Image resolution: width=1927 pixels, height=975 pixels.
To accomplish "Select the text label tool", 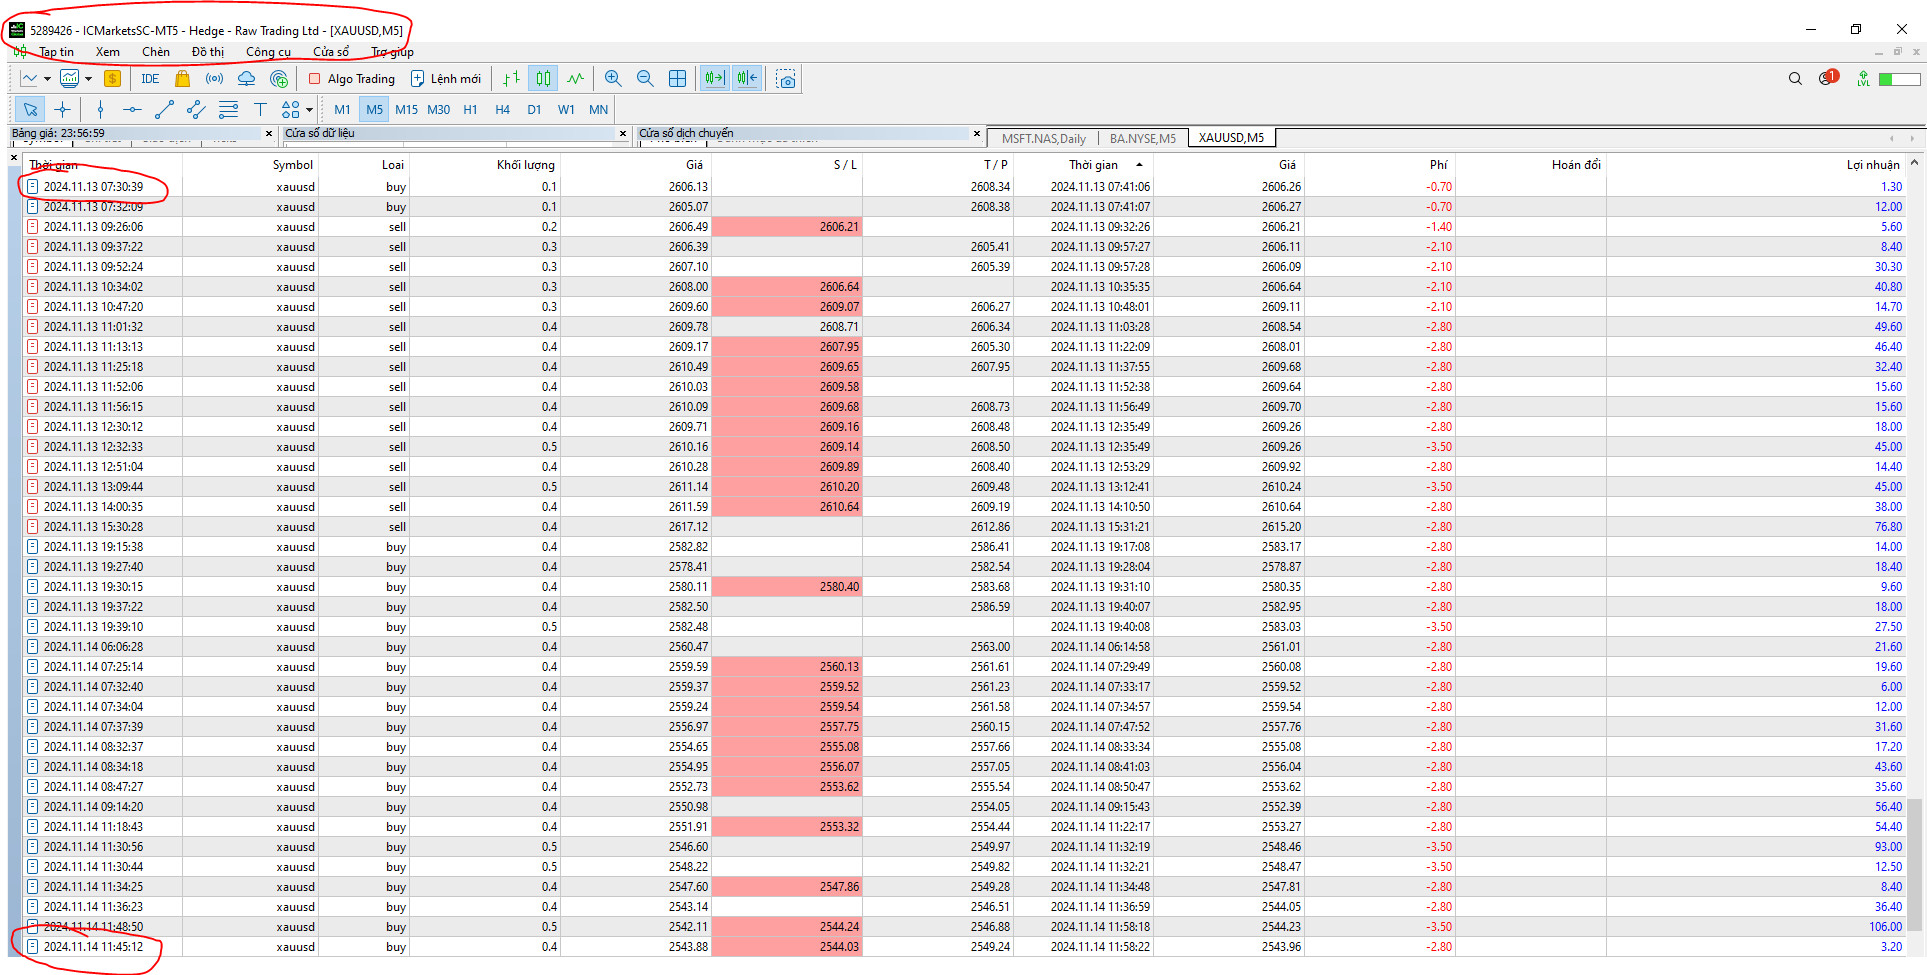I will tap(260, 110).
